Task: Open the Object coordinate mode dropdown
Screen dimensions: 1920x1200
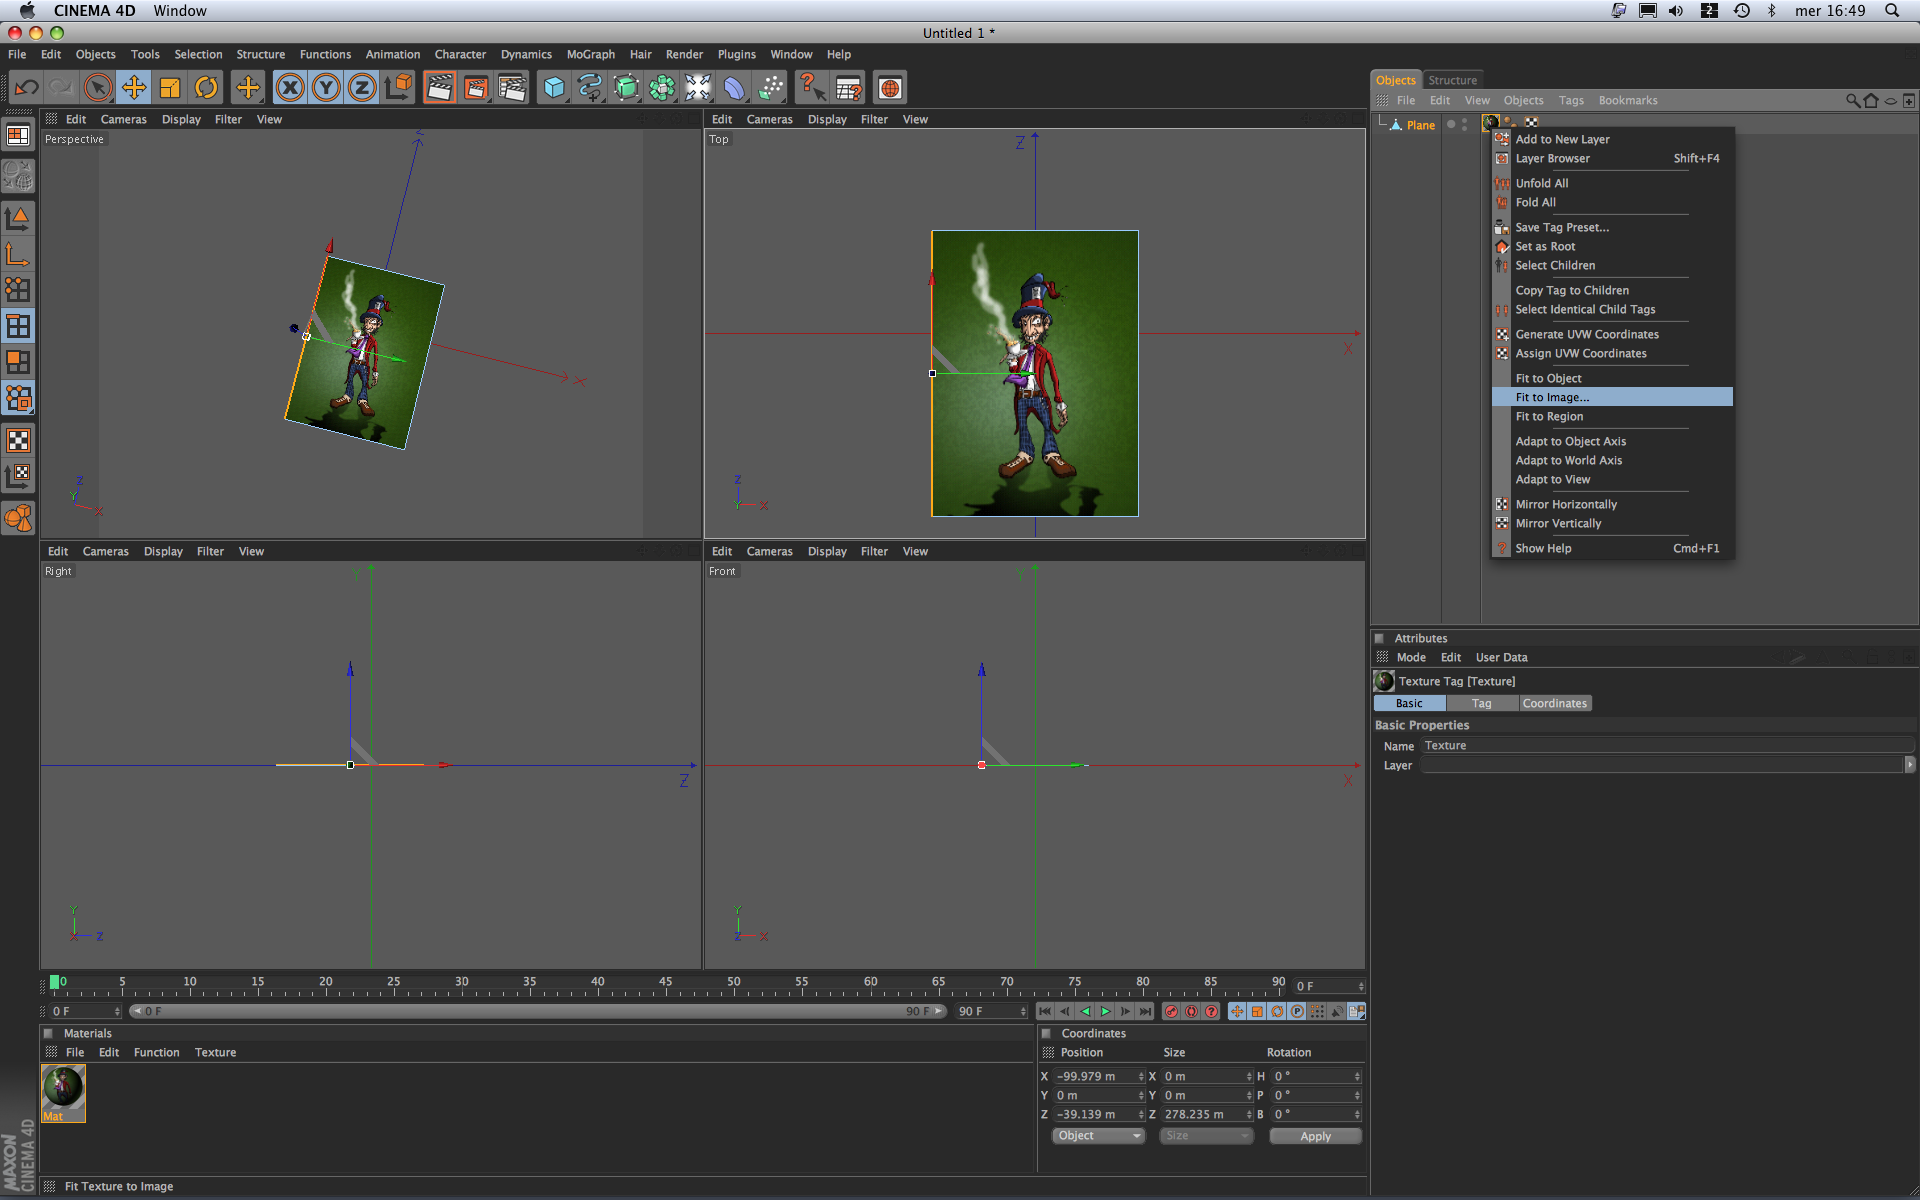Action: pyautogui.click(x=1098, y=1136)
